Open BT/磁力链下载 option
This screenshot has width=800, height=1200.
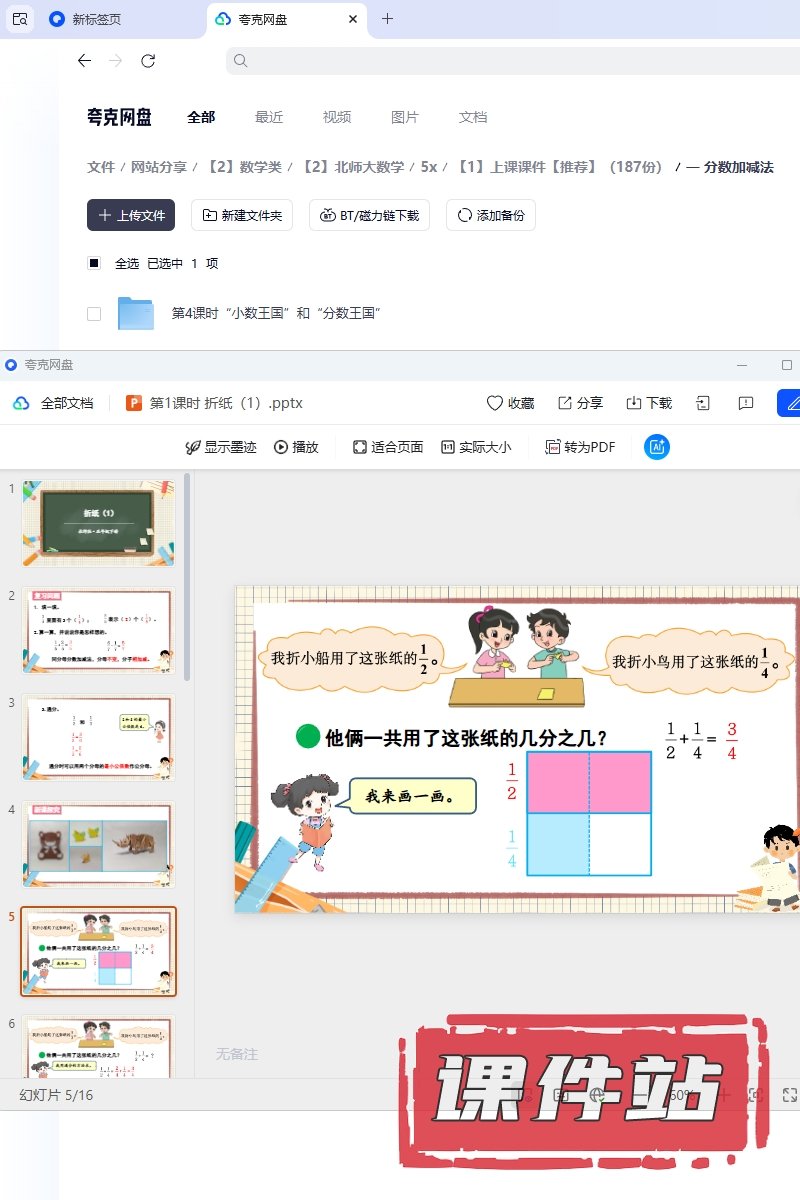tap(370, 215)
